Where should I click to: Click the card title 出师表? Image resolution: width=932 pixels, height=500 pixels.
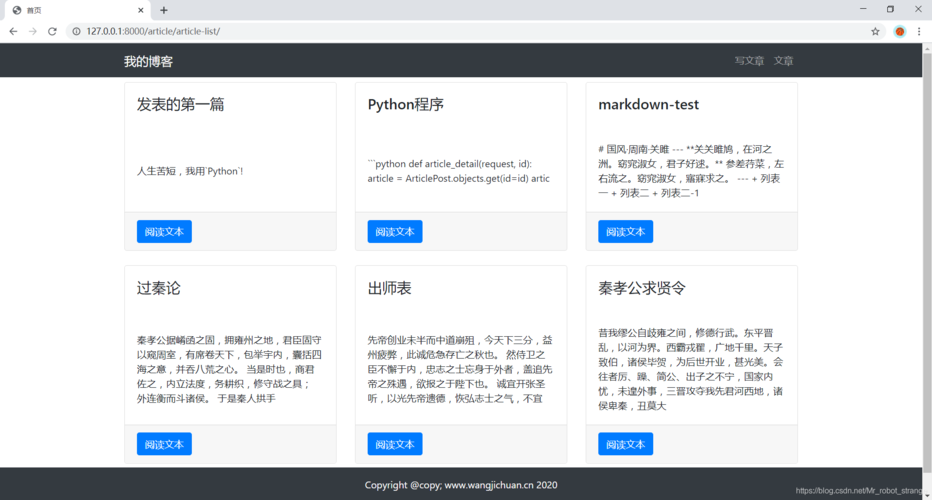click(x=389, y=288)
